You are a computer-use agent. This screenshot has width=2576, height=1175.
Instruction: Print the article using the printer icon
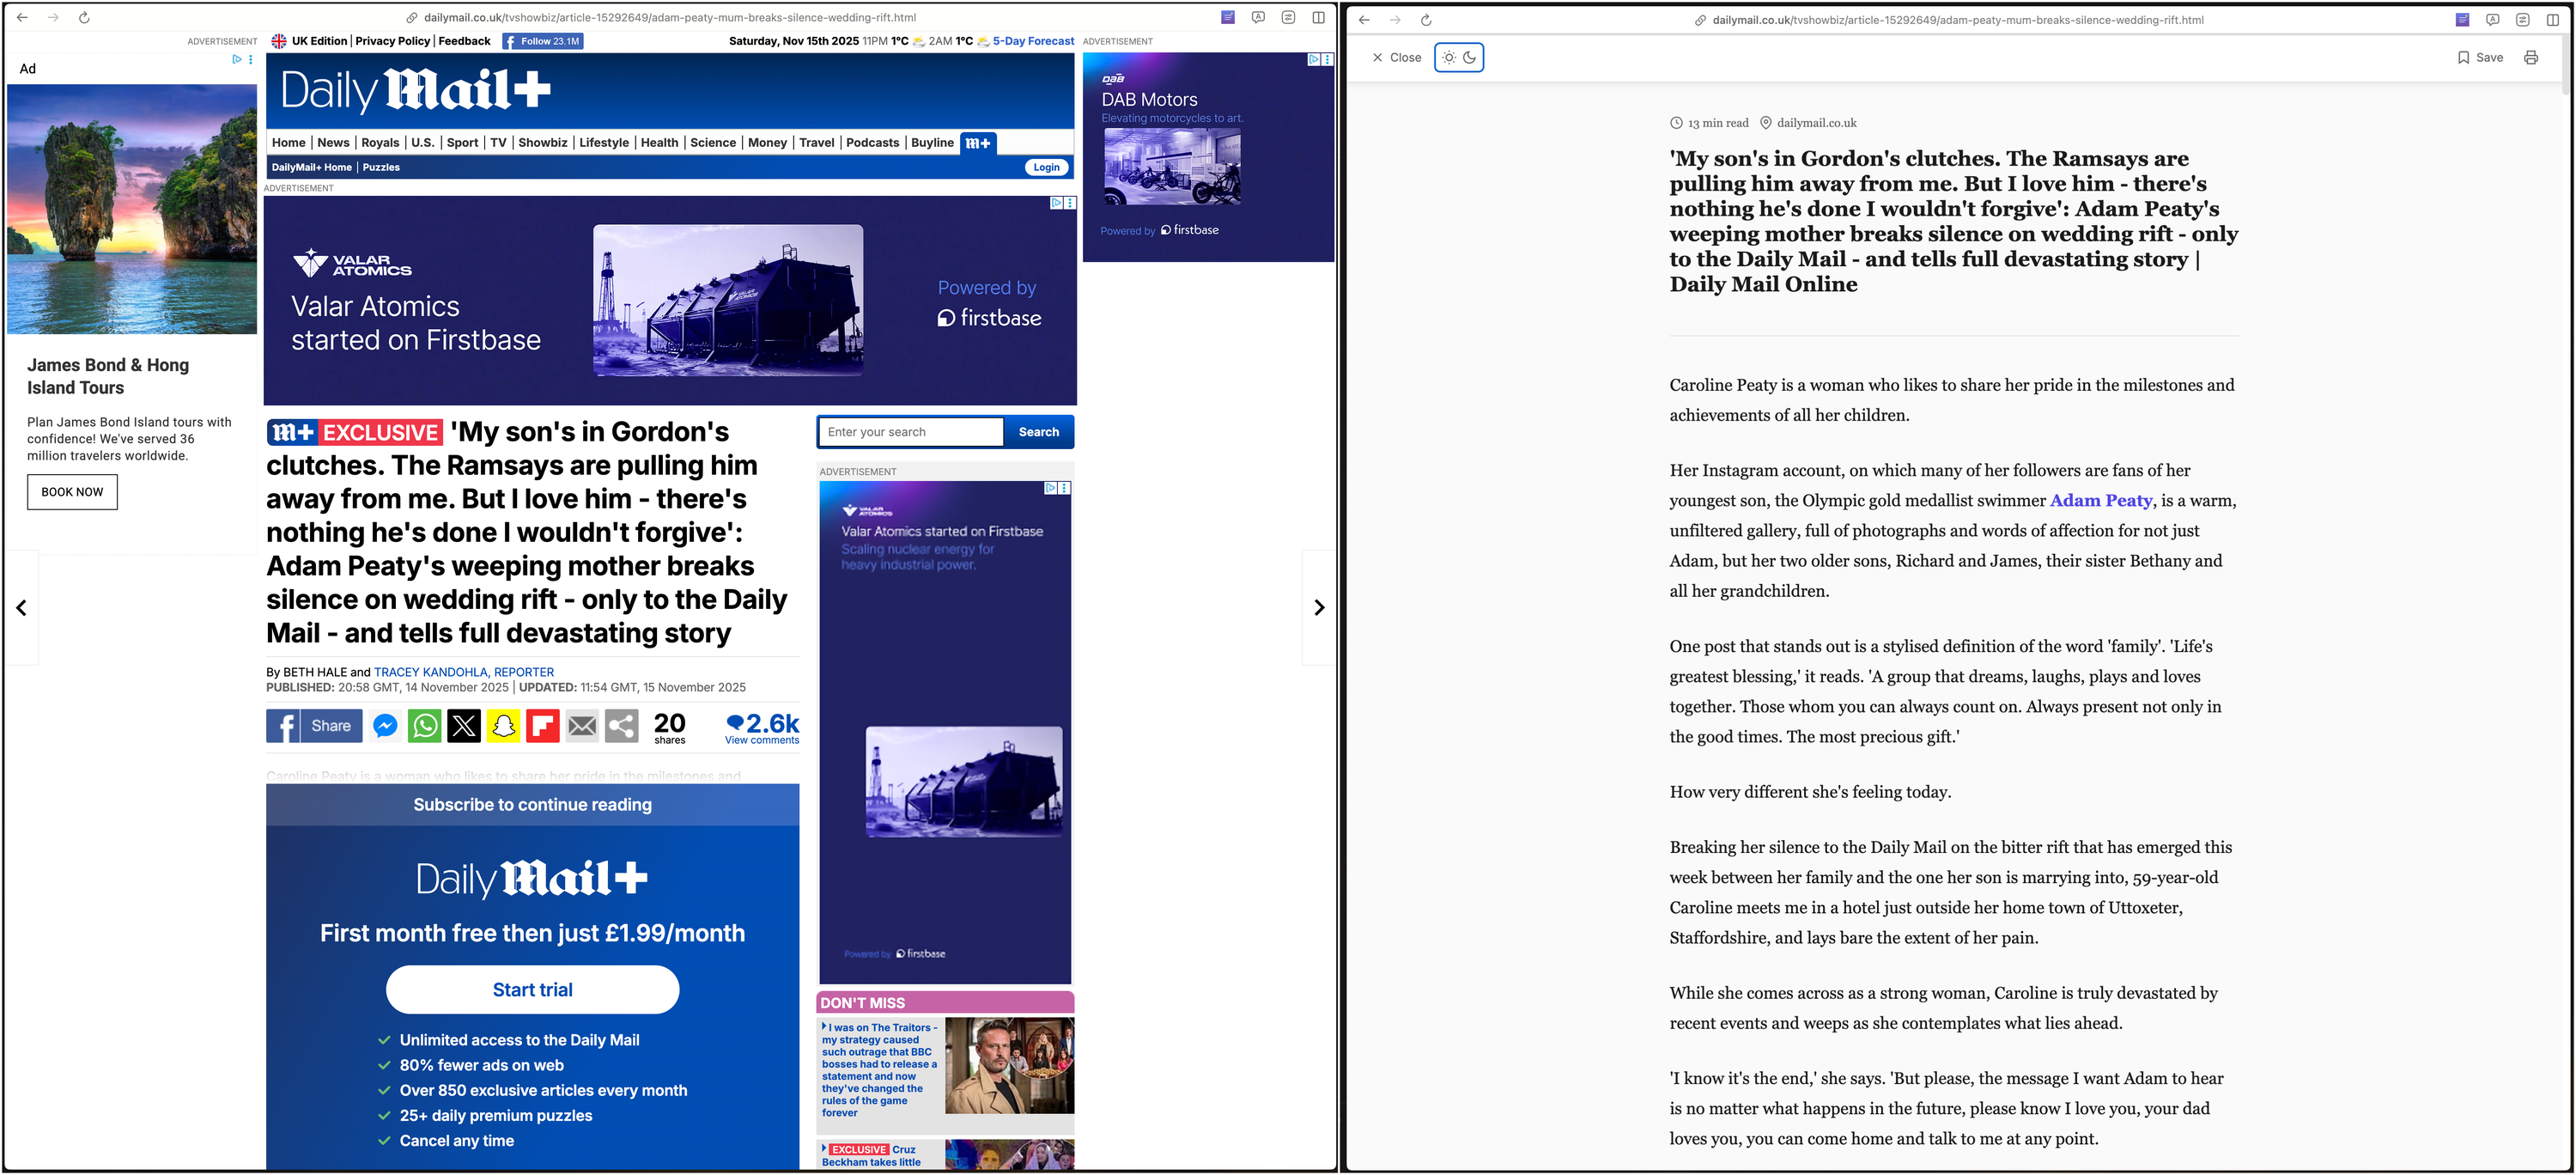(2531, 57)
